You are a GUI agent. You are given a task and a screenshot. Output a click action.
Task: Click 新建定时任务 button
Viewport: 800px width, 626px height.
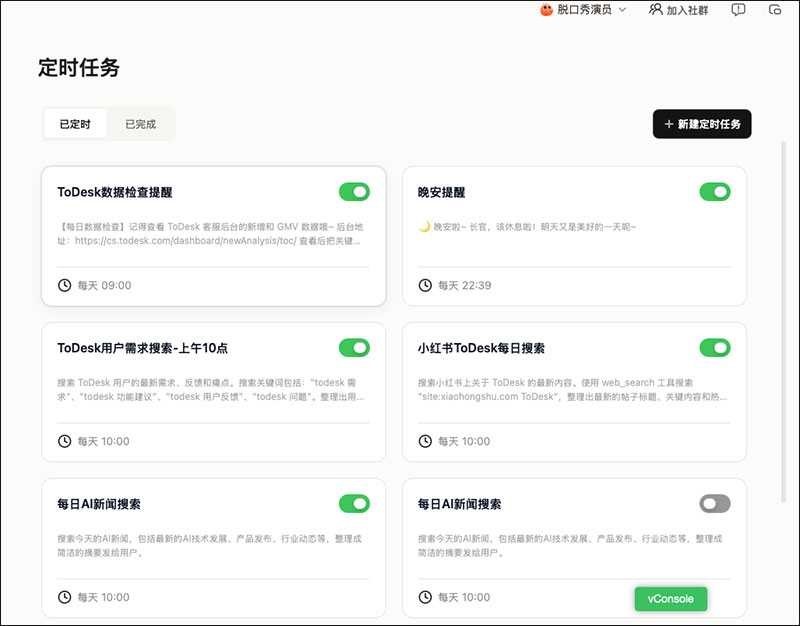(702, 124)
